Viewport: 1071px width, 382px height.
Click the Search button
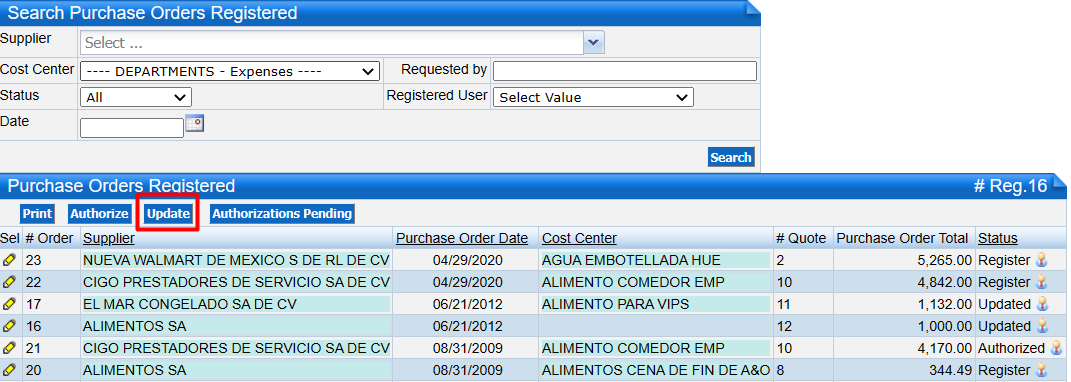tap(730, 157)
